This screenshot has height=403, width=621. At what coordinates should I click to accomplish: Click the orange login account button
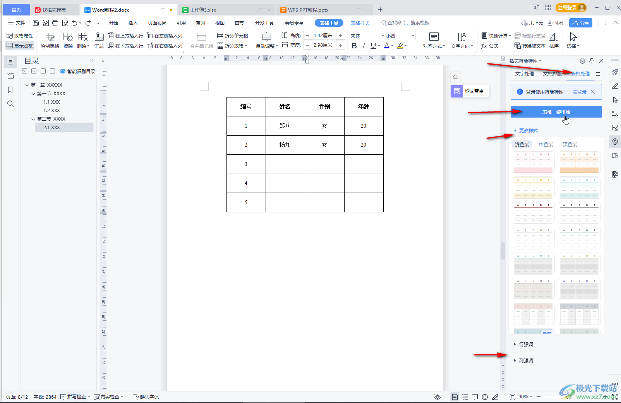(570, 8)
